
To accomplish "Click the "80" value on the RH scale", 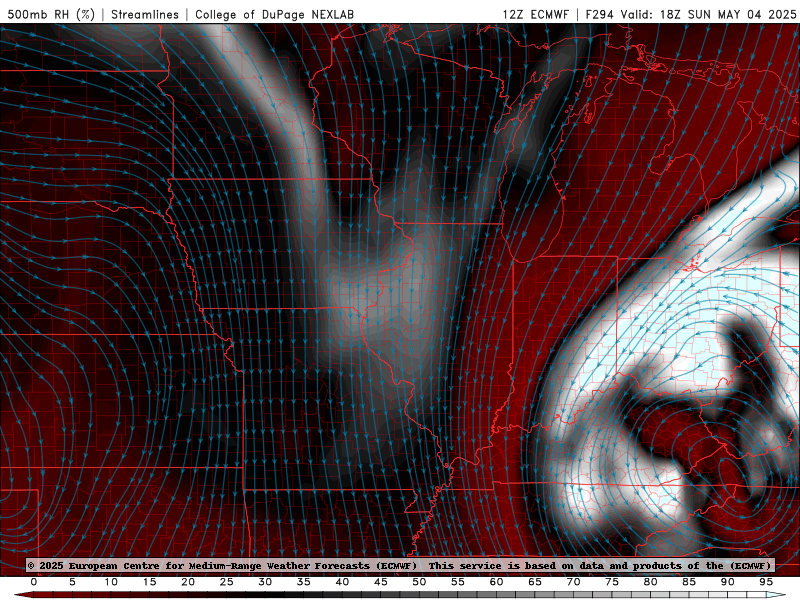I will (650, 582).
